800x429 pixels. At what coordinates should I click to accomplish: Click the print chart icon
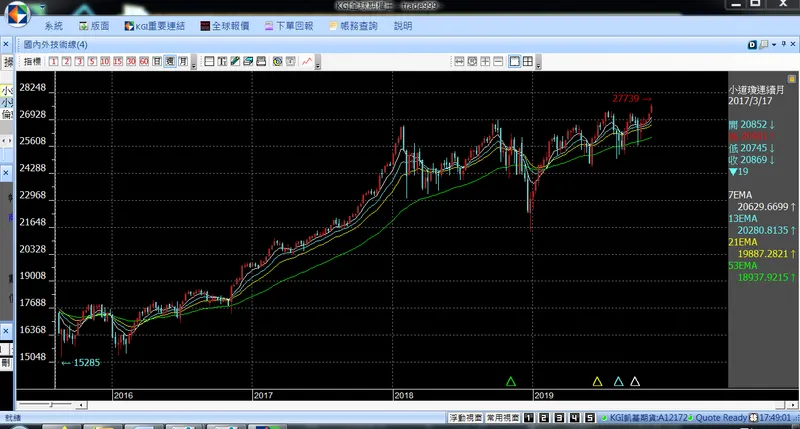coord(261,62)
